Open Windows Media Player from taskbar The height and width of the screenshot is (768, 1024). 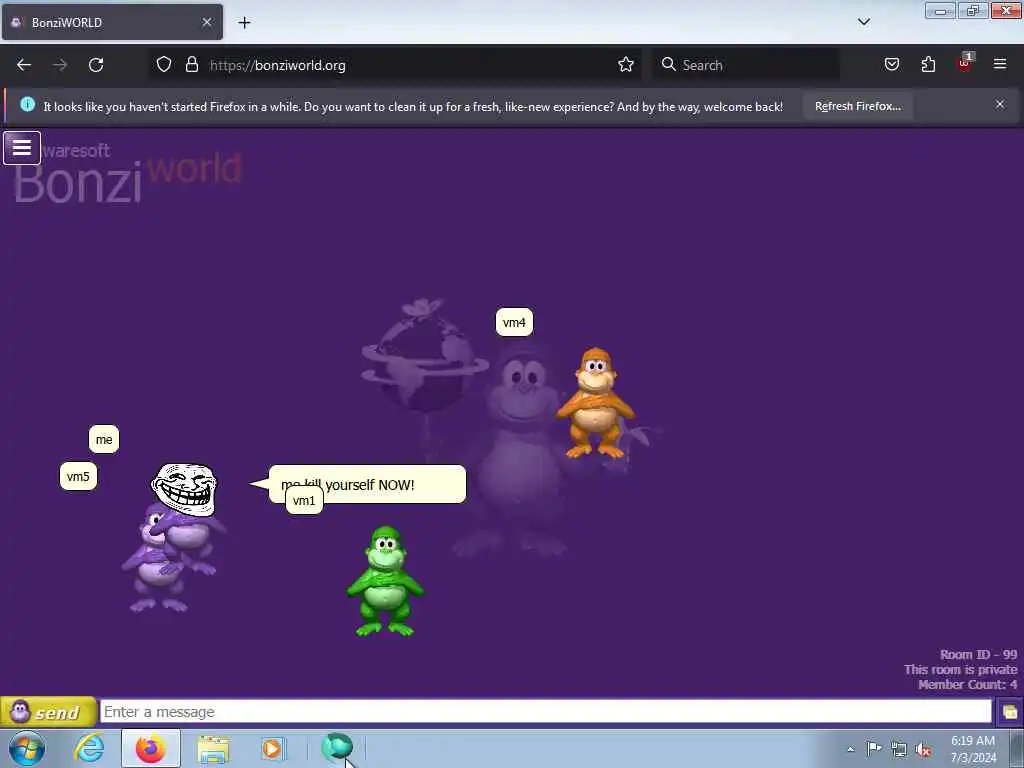(x=273, y=749)
